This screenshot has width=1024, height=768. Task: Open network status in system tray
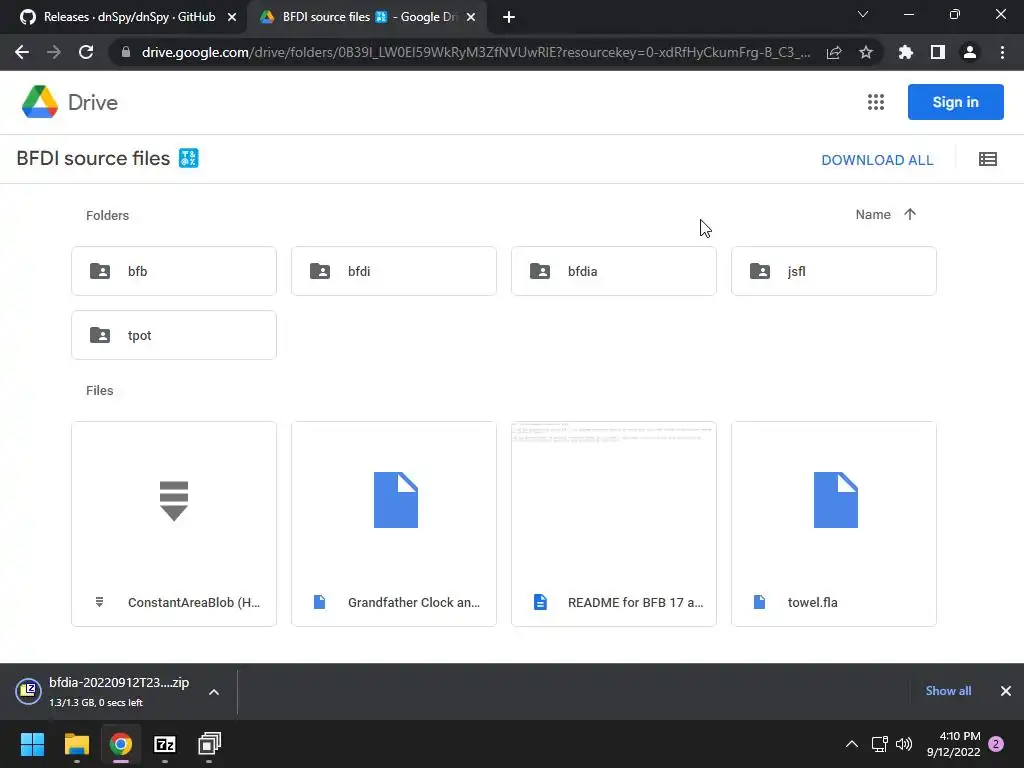[x=879, y=744]
